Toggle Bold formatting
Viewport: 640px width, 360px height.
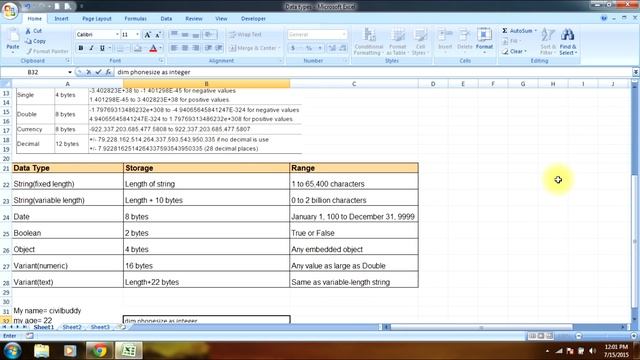click(x=81, y=48)
